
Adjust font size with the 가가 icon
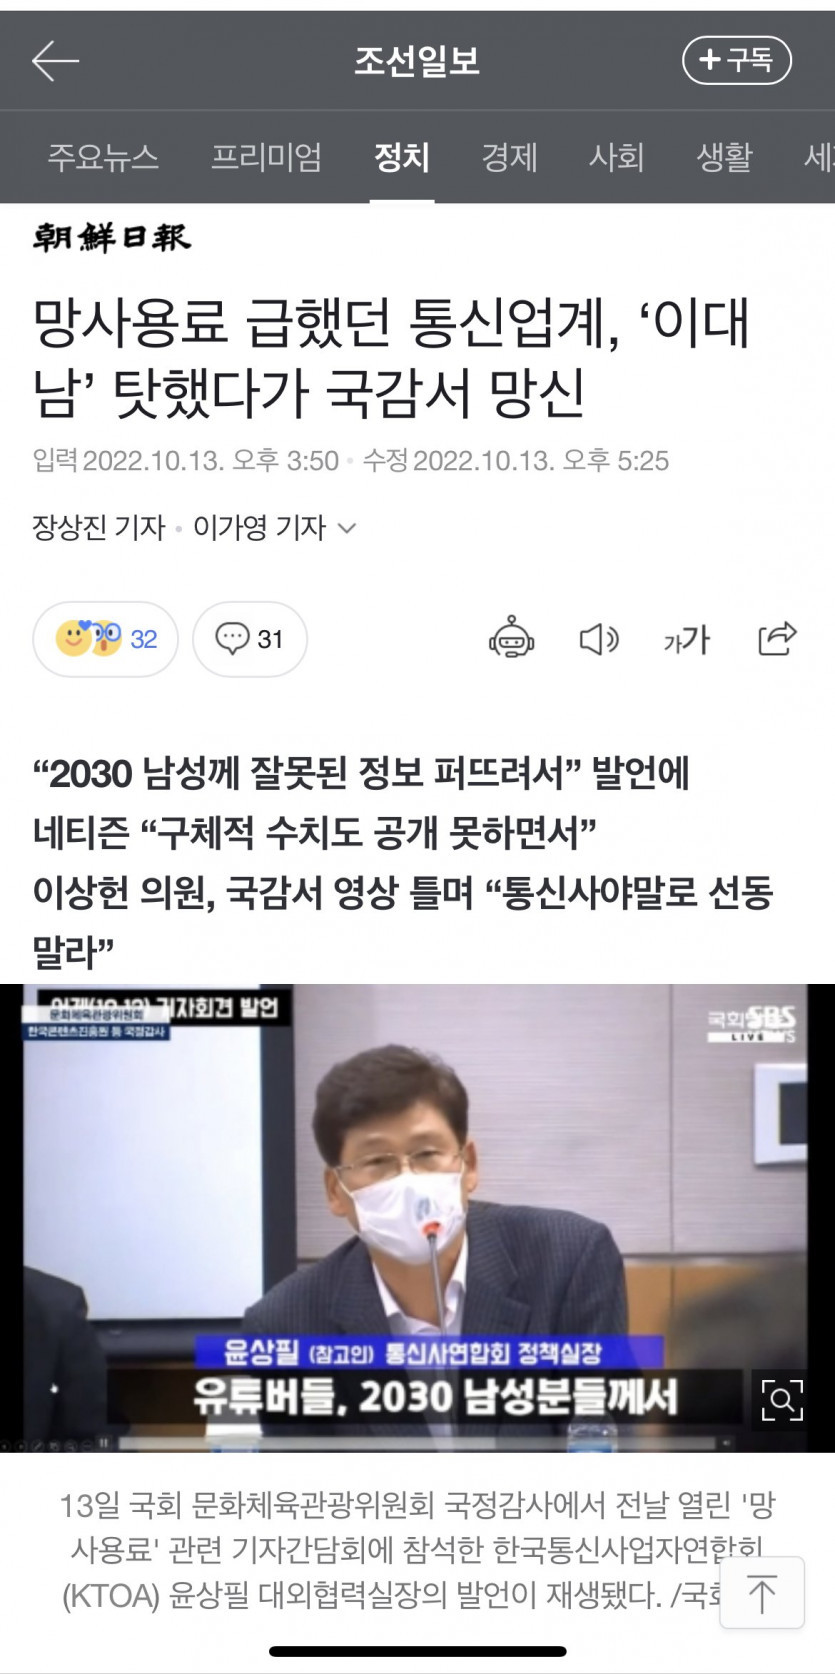(686, 639)
